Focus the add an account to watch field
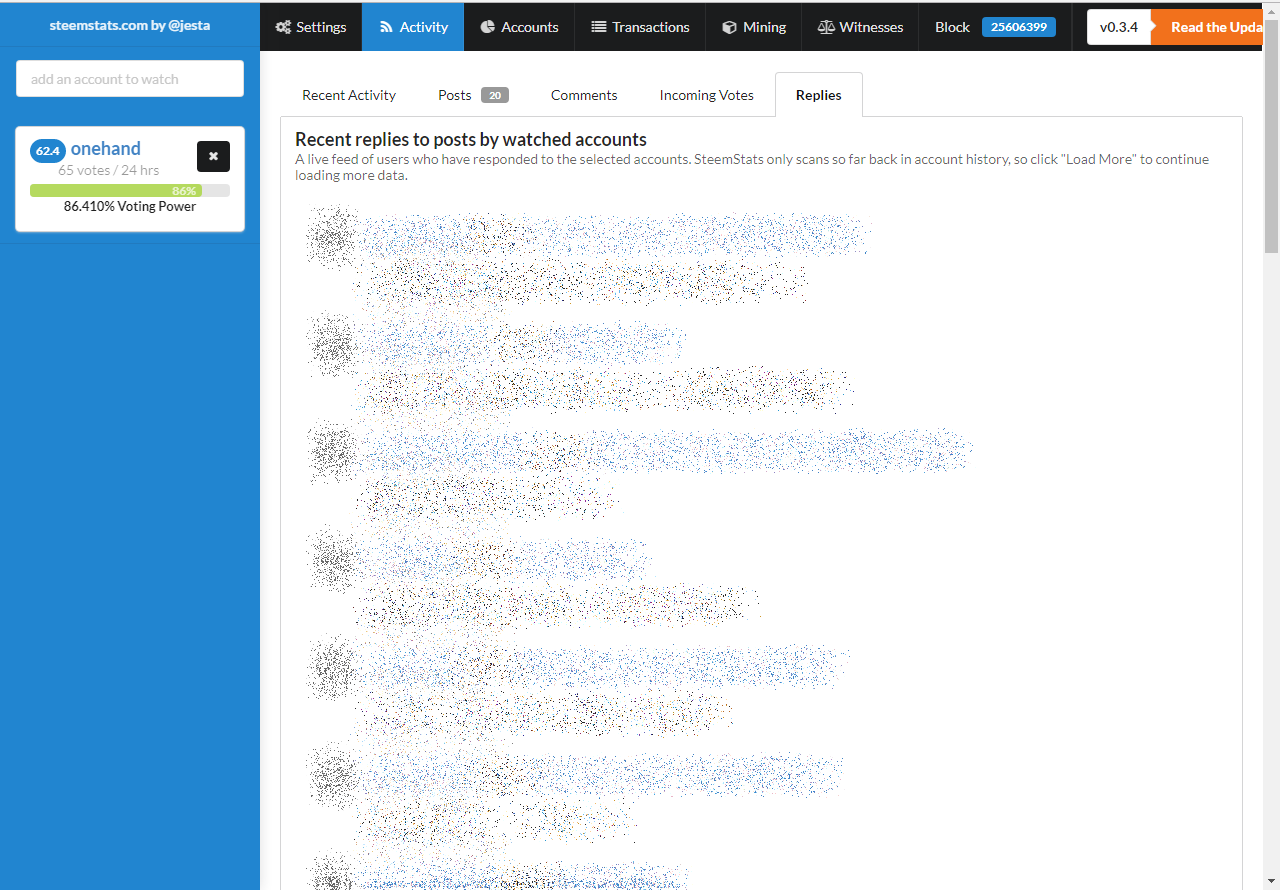This screenshot has height=890, width=1280. (130, 79)
